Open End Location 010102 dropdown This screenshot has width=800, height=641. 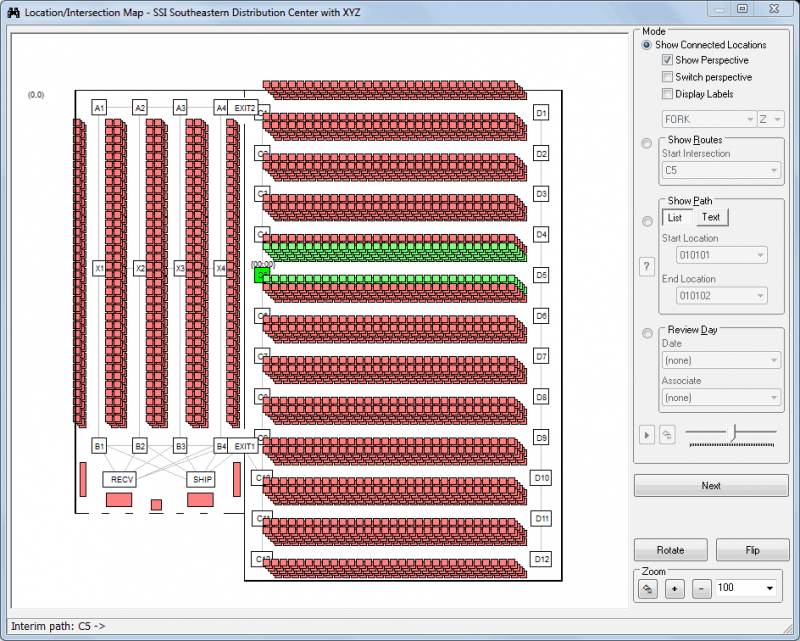[721, 295]
